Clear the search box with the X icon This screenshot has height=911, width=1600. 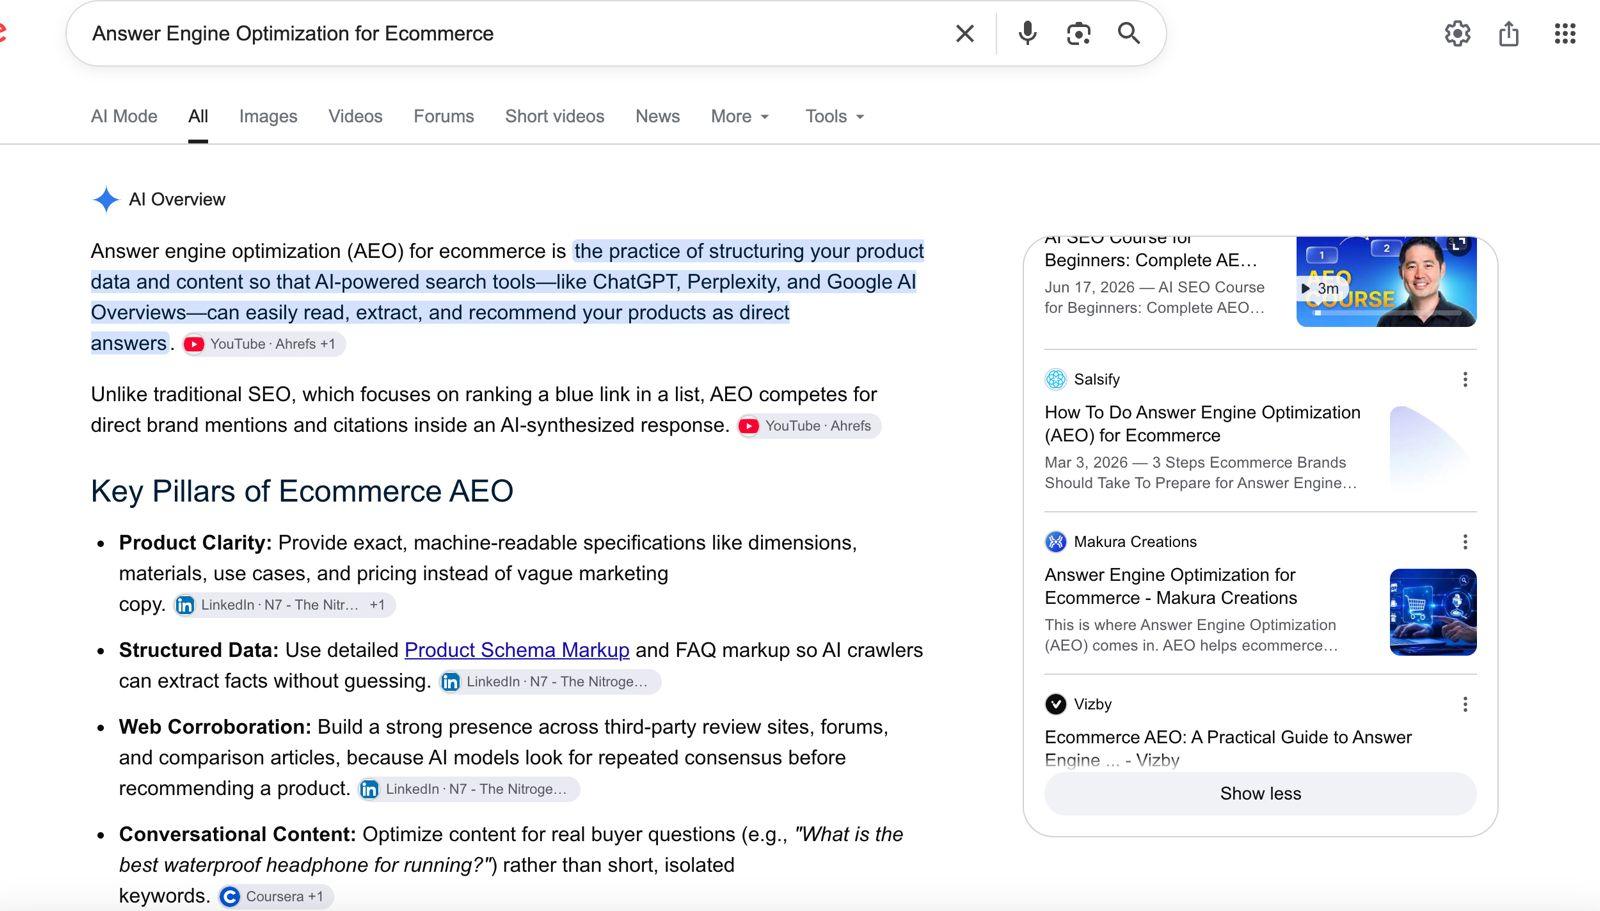tap(964, 34)
